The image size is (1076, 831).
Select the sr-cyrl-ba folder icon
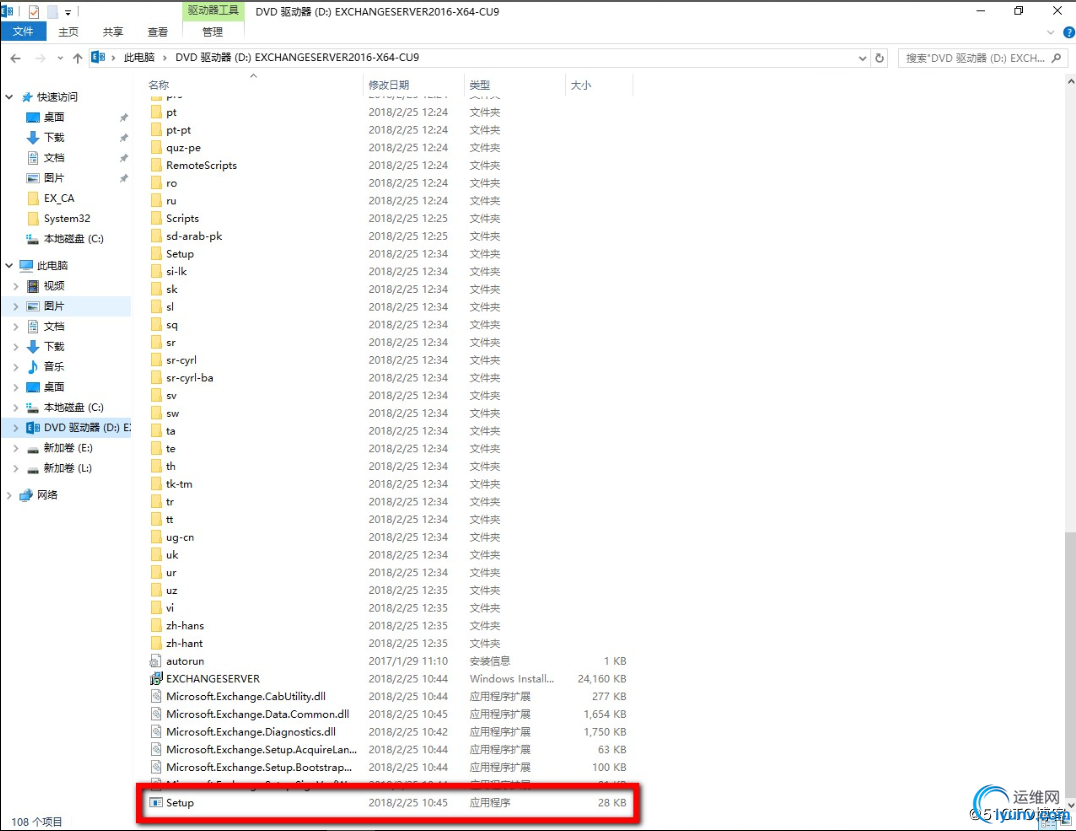pos(156,377)
